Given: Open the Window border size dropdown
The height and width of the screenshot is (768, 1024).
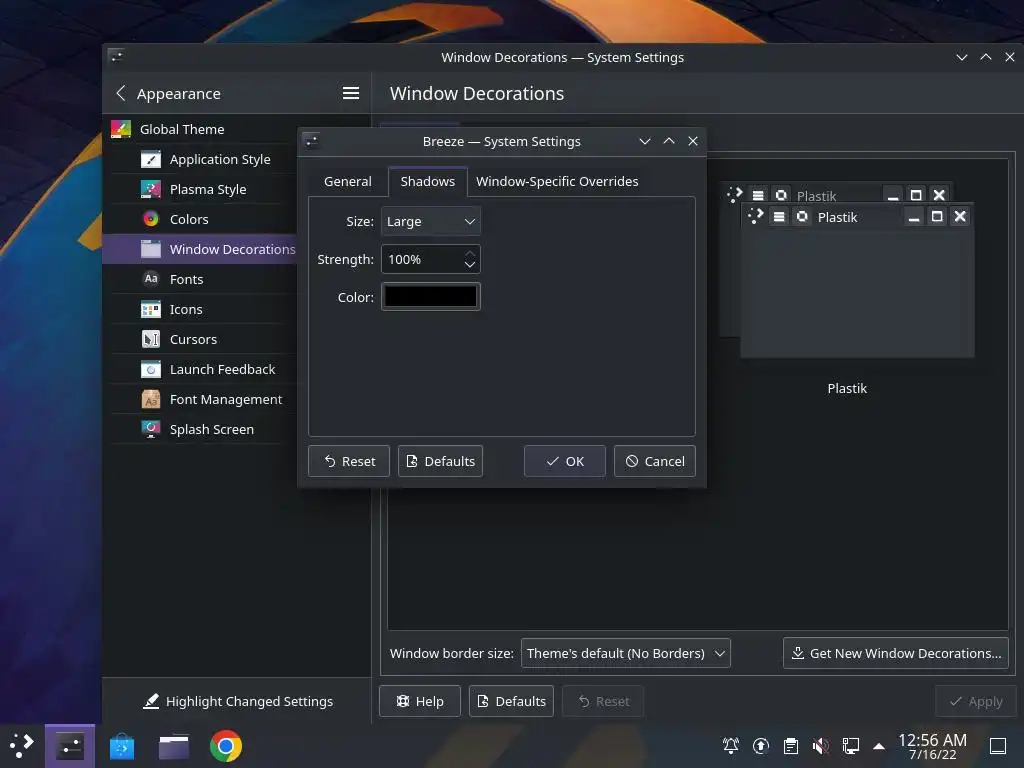Looking at the screenshot, I should pyautogui.click(x=626, y=653).
